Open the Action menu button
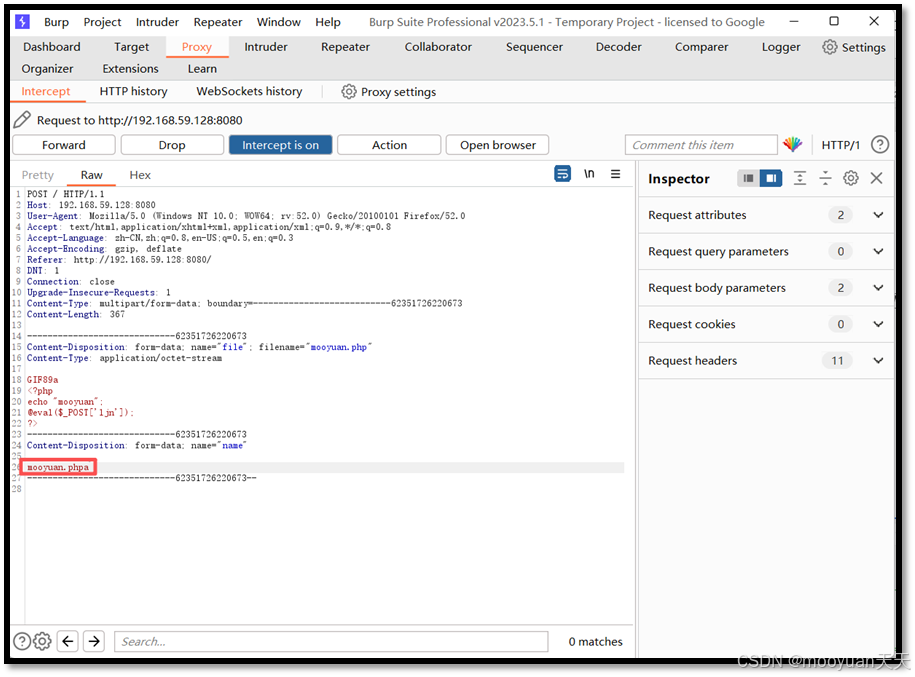Viewport: 915px width, 677px height. pyautogui.click(x=389, y=145)
